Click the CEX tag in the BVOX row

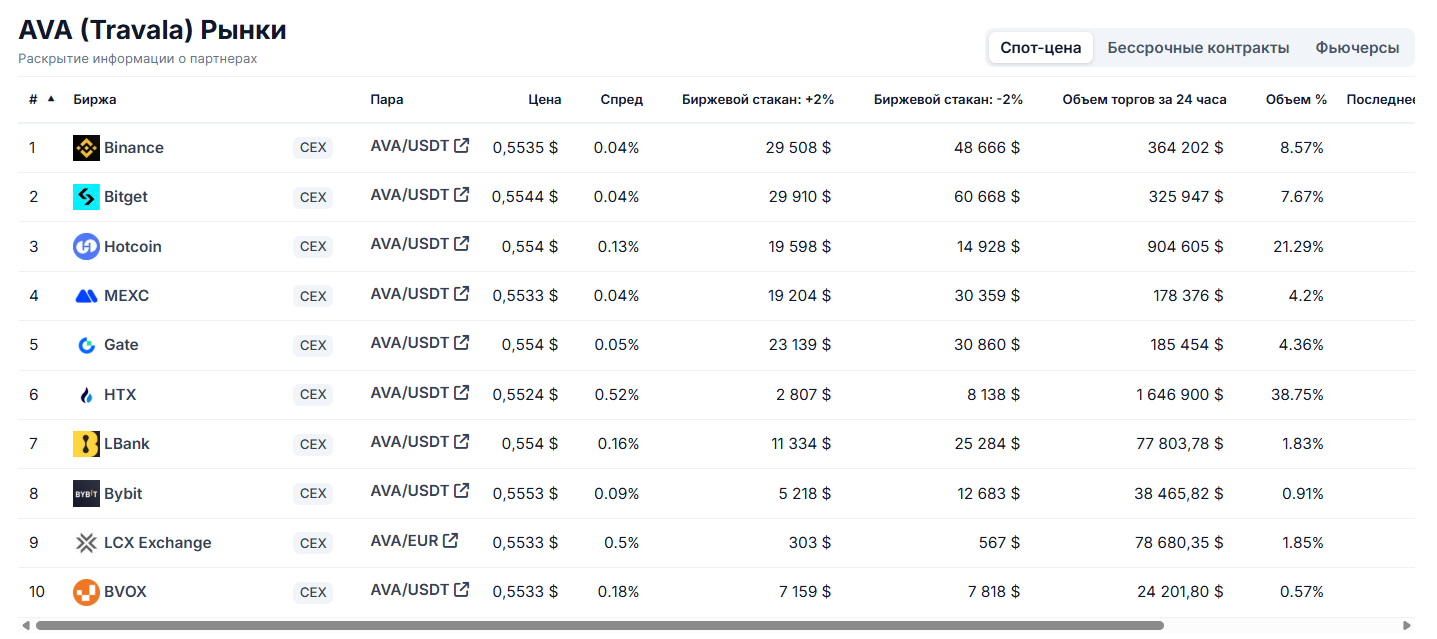[x=313, y=592]
